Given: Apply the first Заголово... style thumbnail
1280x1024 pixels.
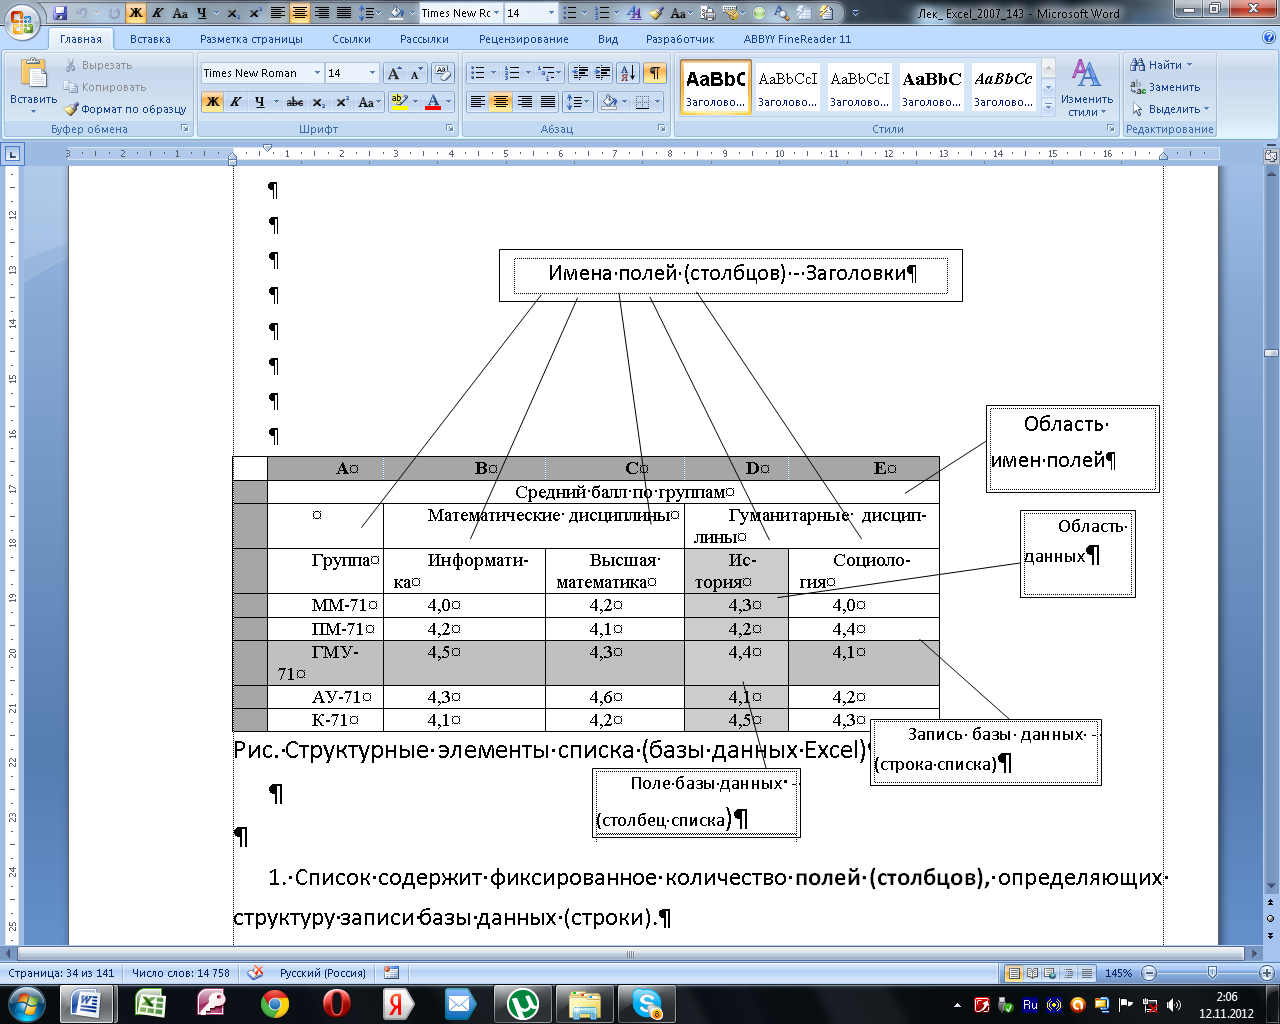Looking at the screenshot, I should pyautogui.click(x=715, y=88).
